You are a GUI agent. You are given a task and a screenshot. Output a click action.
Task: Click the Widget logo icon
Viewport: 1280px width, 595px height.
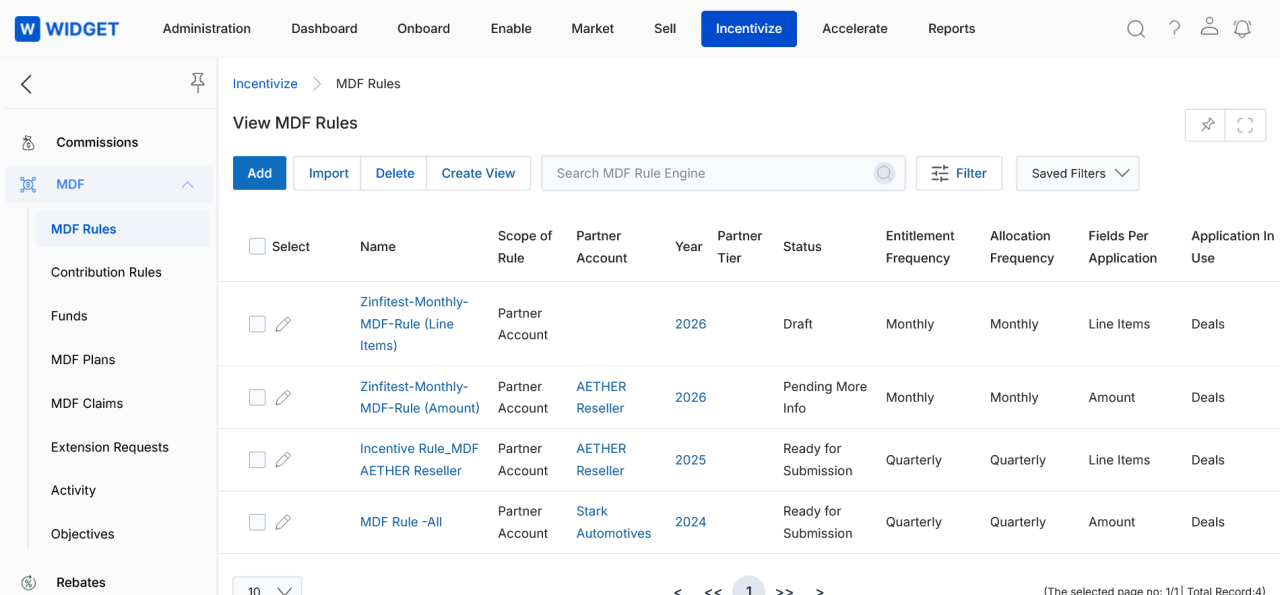pyautogui.click(x=28, y=29)
